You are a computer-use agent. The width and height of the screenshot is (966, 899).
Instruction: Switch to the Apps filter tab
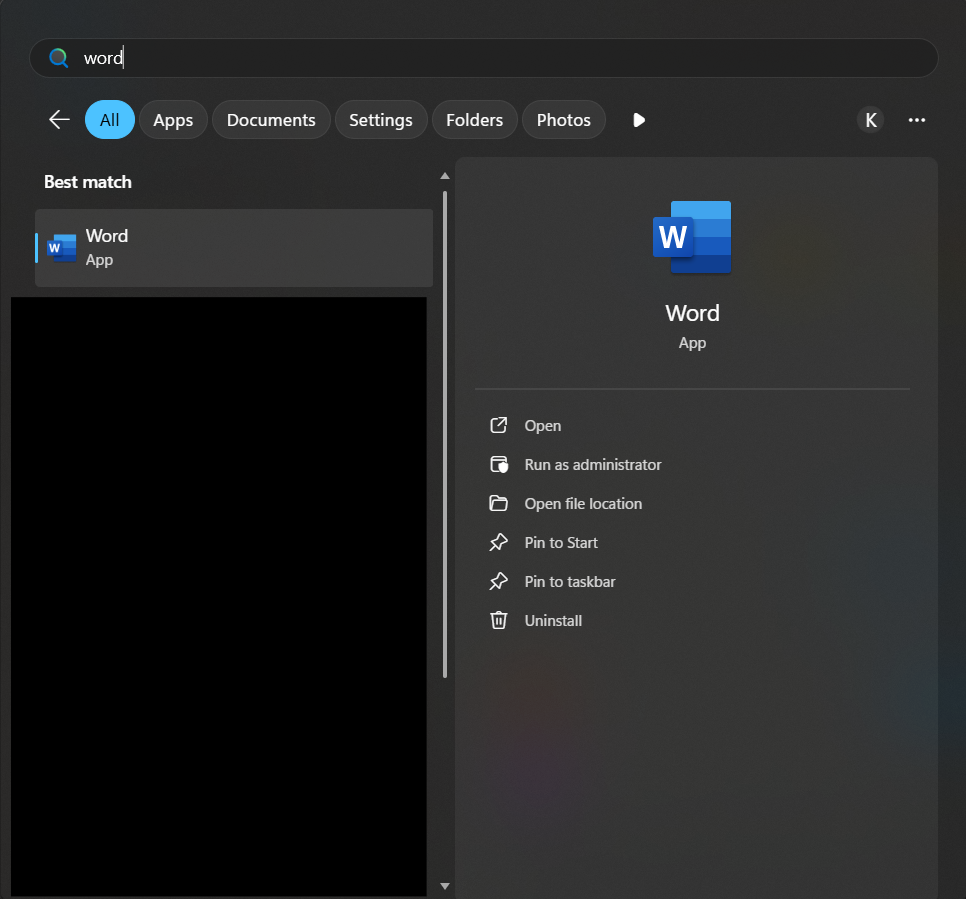coord(173,120)
